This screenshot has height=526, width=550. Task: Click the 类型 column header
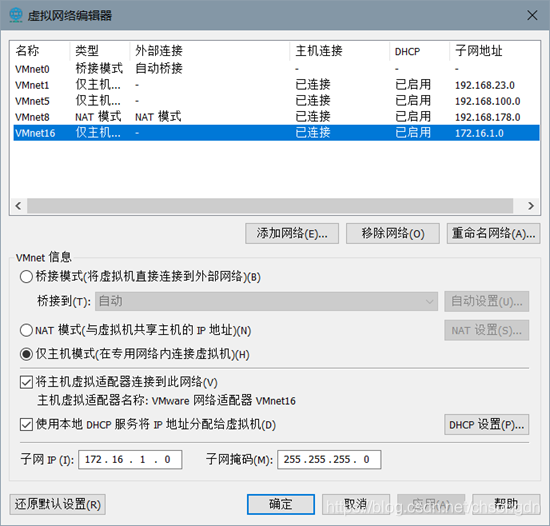[x=100, y=51]
